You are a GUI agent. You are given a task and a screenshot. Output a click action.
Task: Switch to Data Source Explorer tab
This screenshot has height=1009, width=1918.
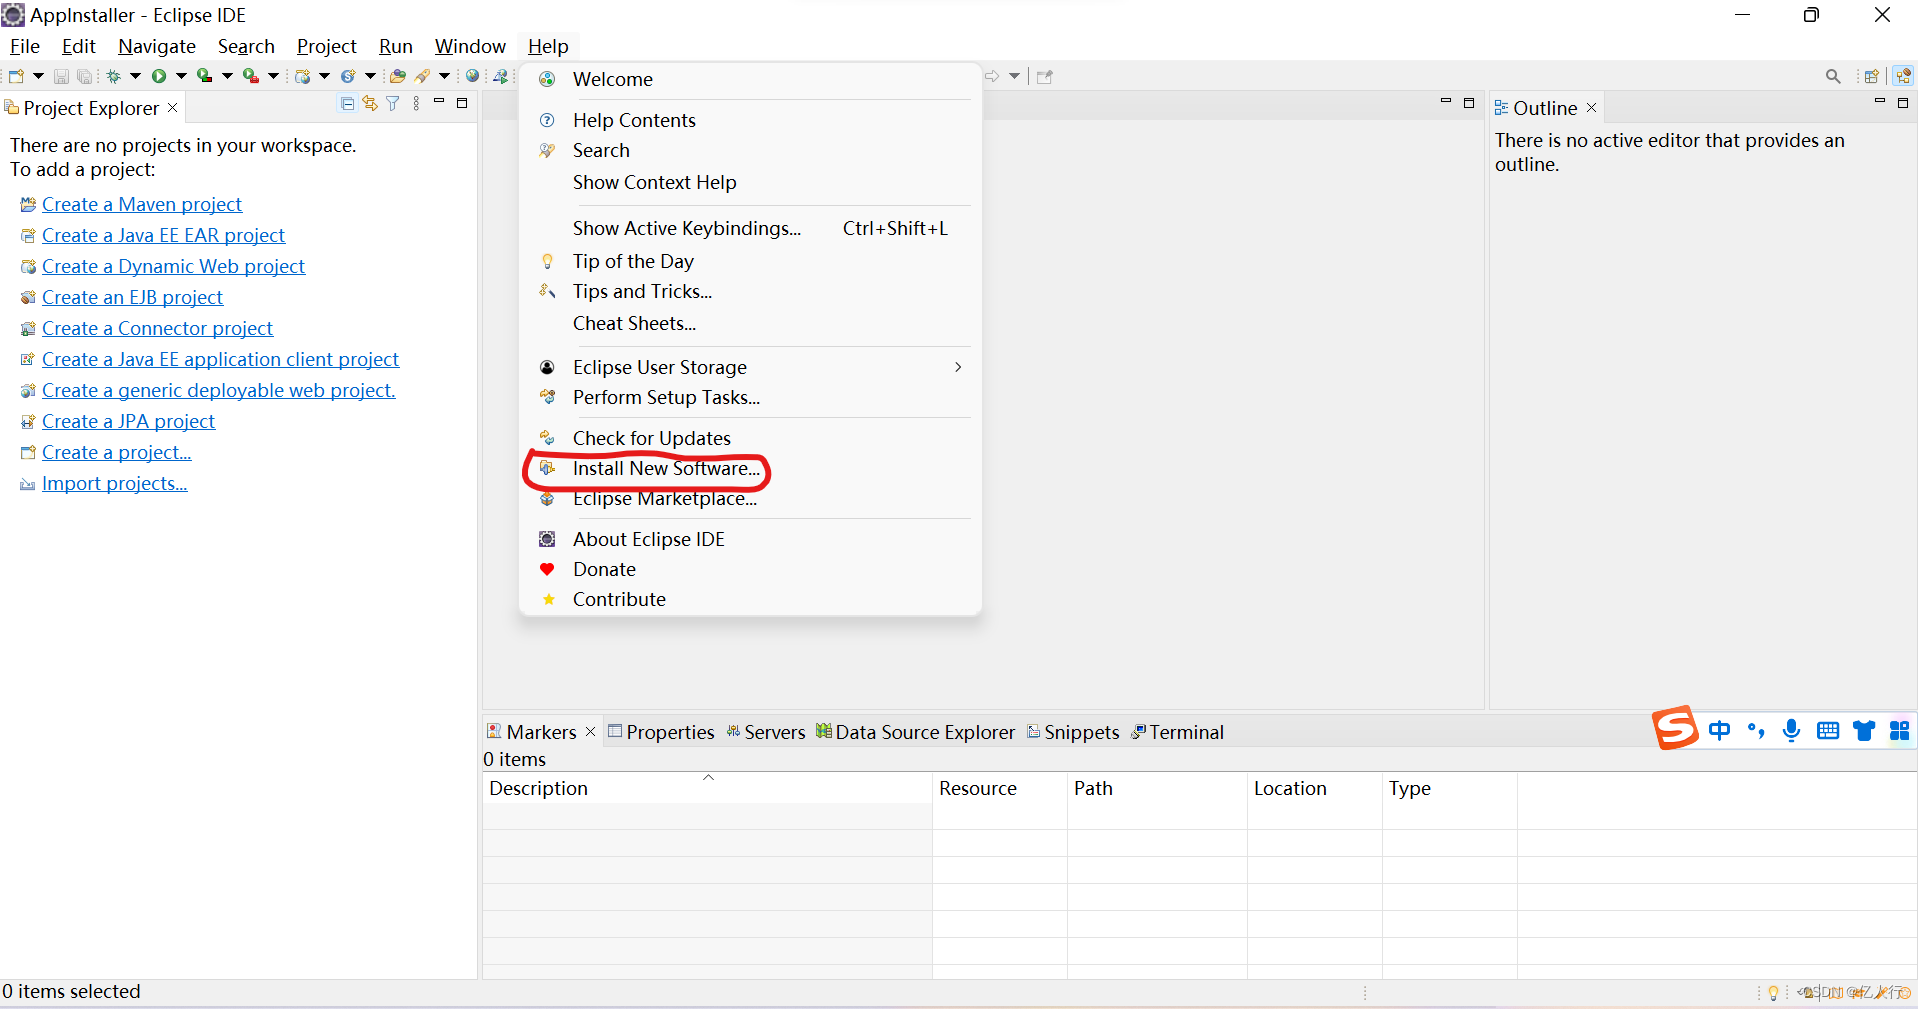(x=915, y=732)
